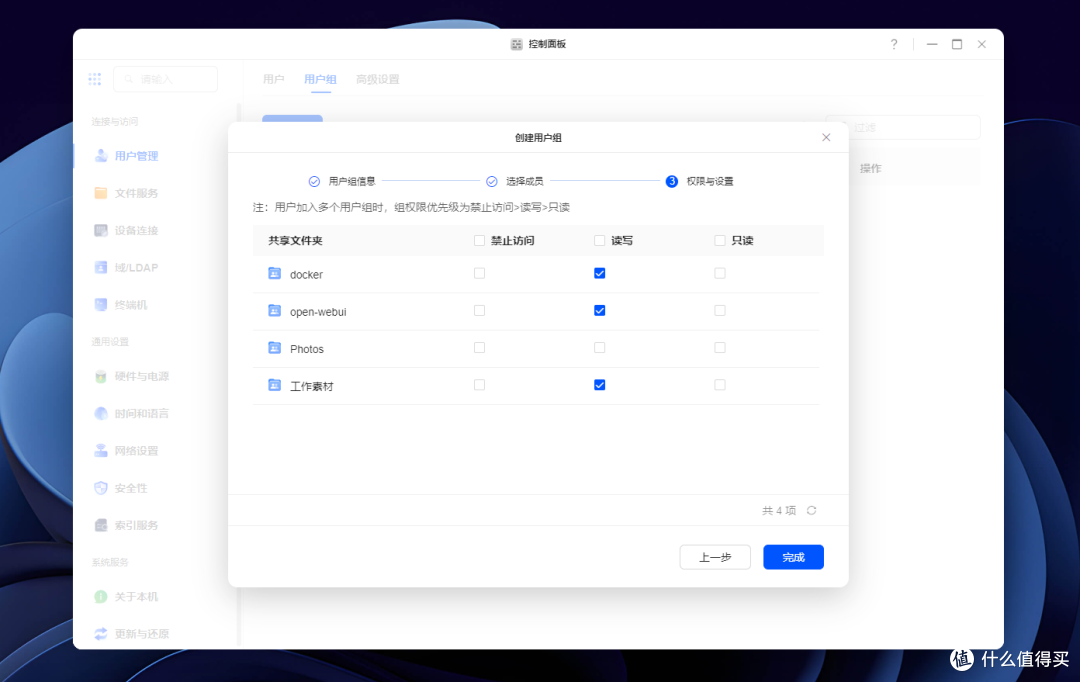Screen dimensions: 1080x682
Task: Click the docker folder icon
Action: point(274,273)
